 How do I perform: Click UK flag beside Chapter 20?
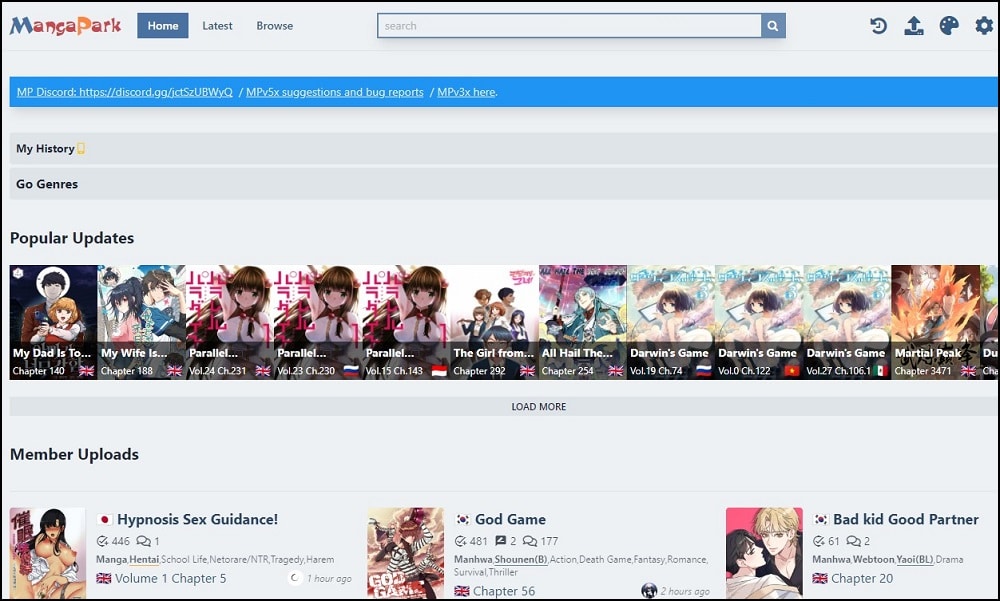pos(820,579)
